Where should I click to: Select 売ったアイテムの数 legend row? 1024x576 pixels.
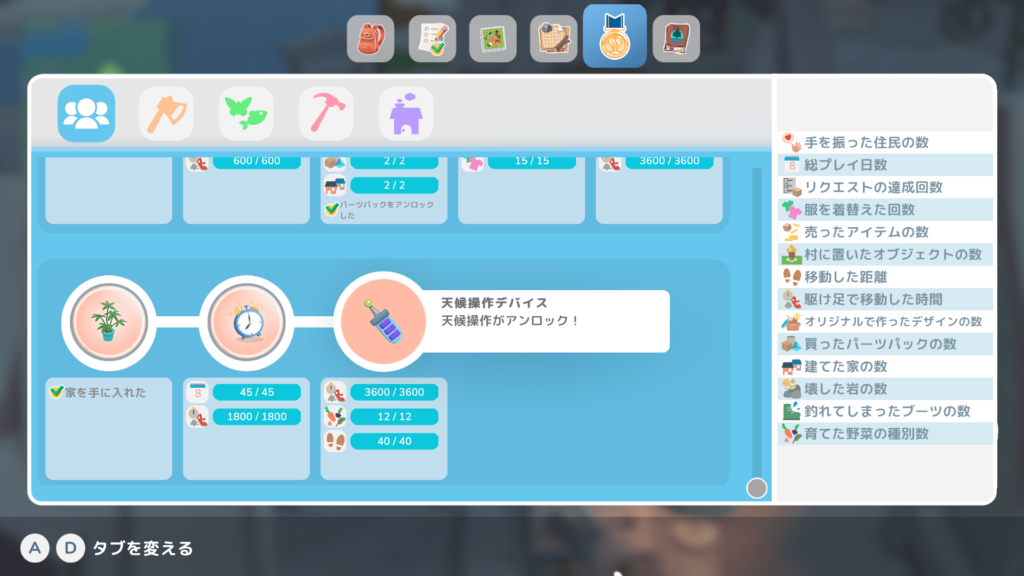tap(886, 232)
